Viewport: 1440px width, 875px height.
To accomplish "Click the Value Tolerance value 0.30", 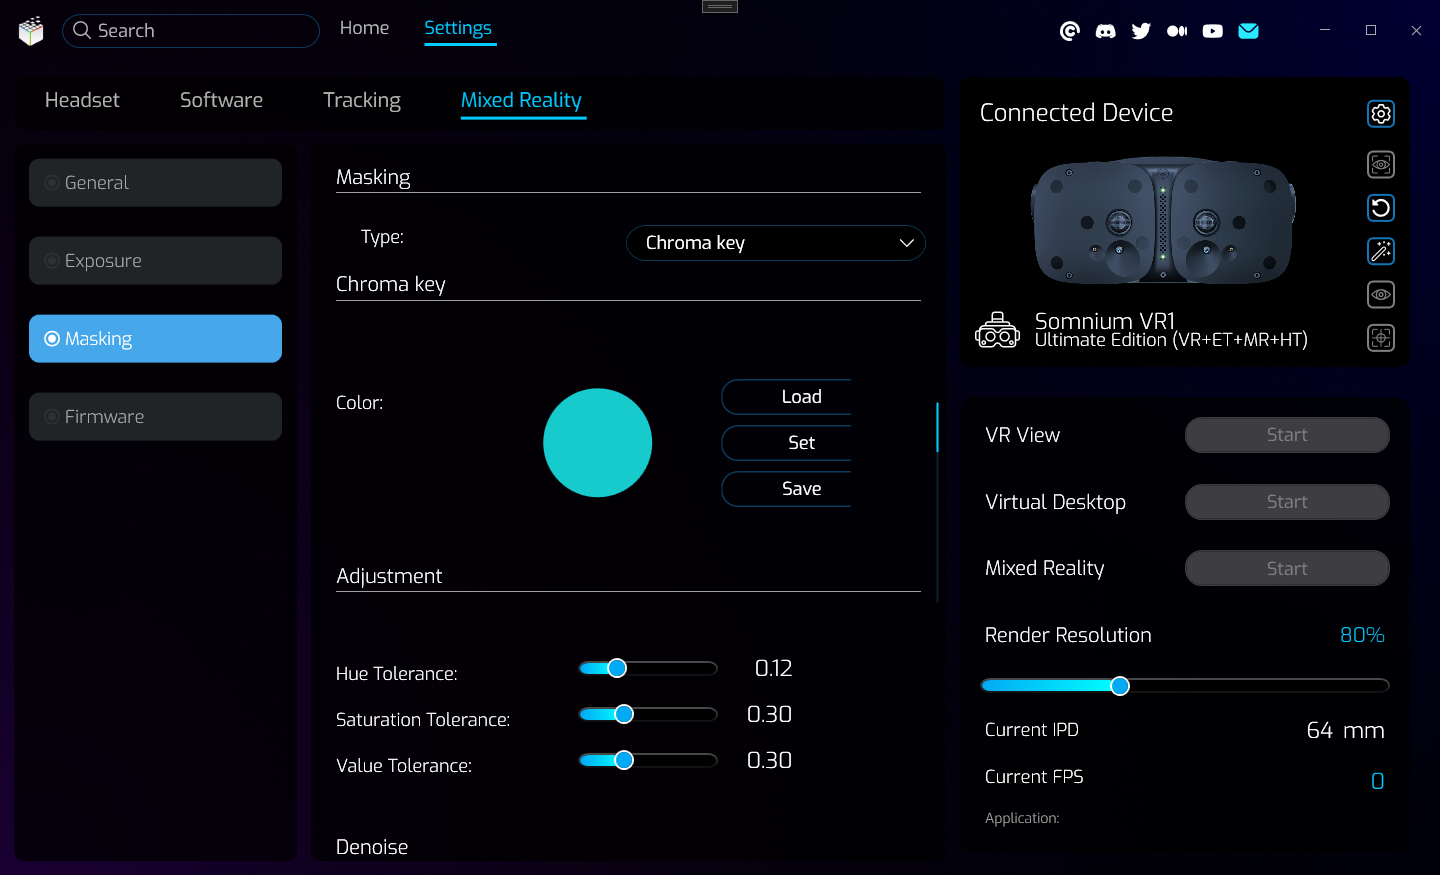I will click(769, 760).
